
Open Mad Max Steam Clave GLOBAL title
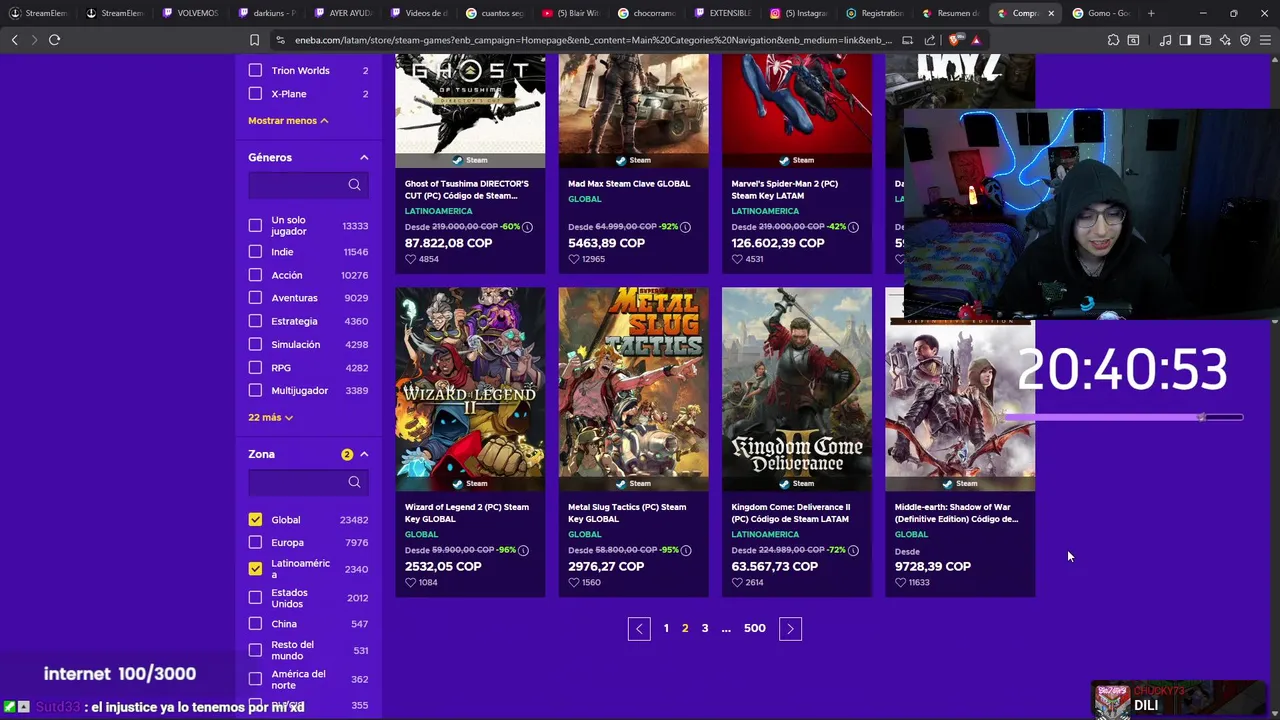(629, 184)
